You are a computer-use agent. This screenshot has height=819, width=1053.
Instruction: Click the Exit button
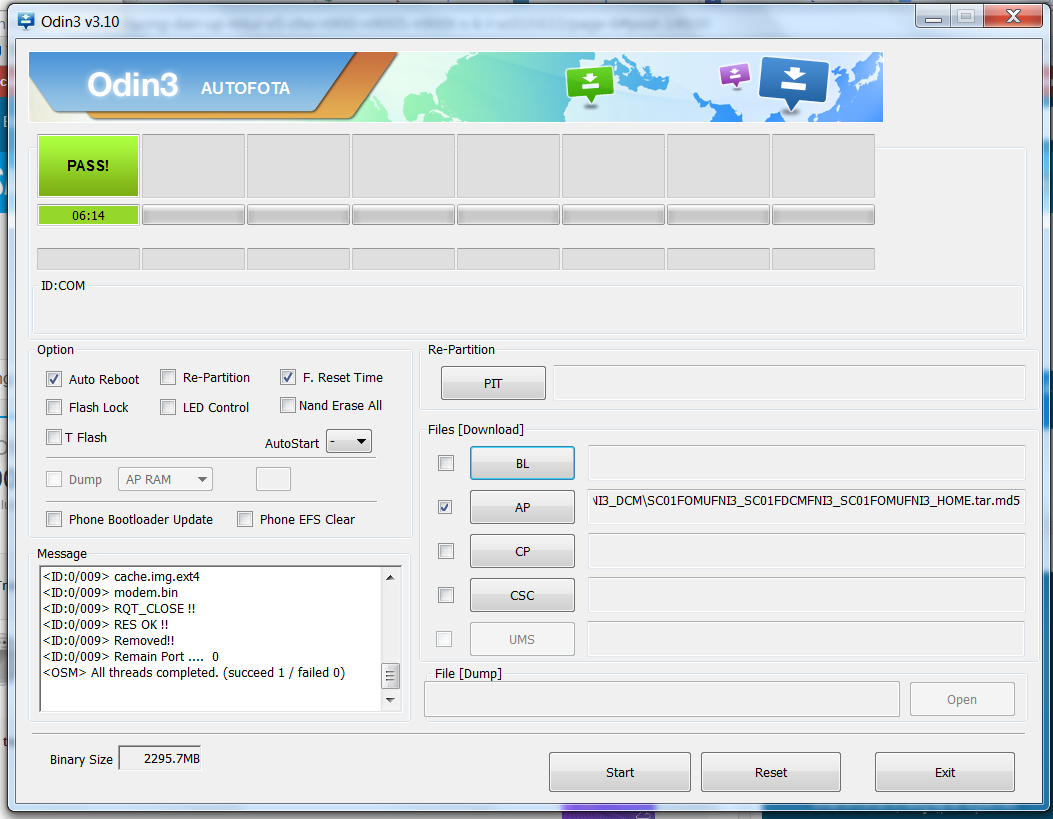click(945, 773)
